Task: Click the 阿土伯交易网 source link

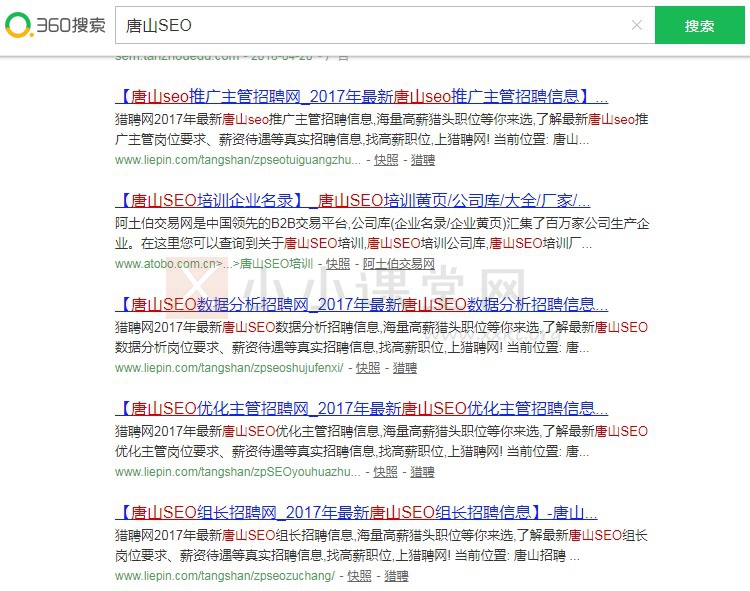Action: [x=399, y=264]
